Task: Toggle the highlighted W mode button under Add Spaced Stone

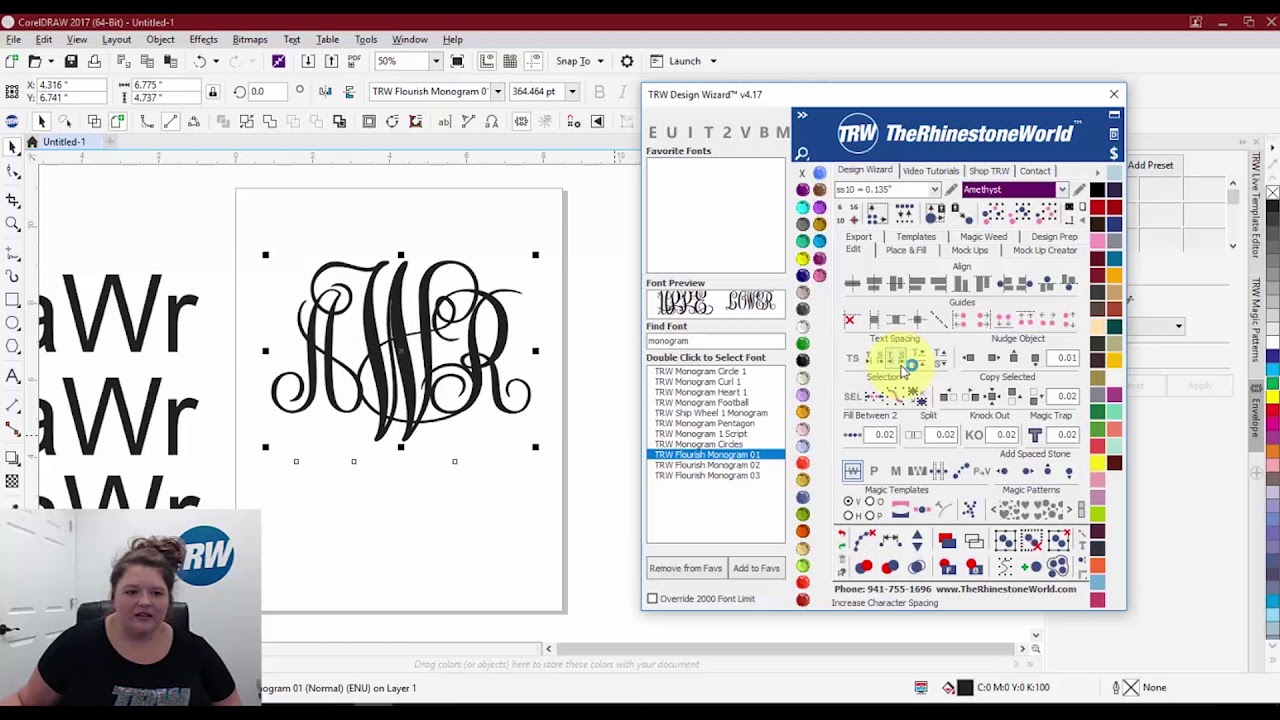Action: click(x=852, y=471)
